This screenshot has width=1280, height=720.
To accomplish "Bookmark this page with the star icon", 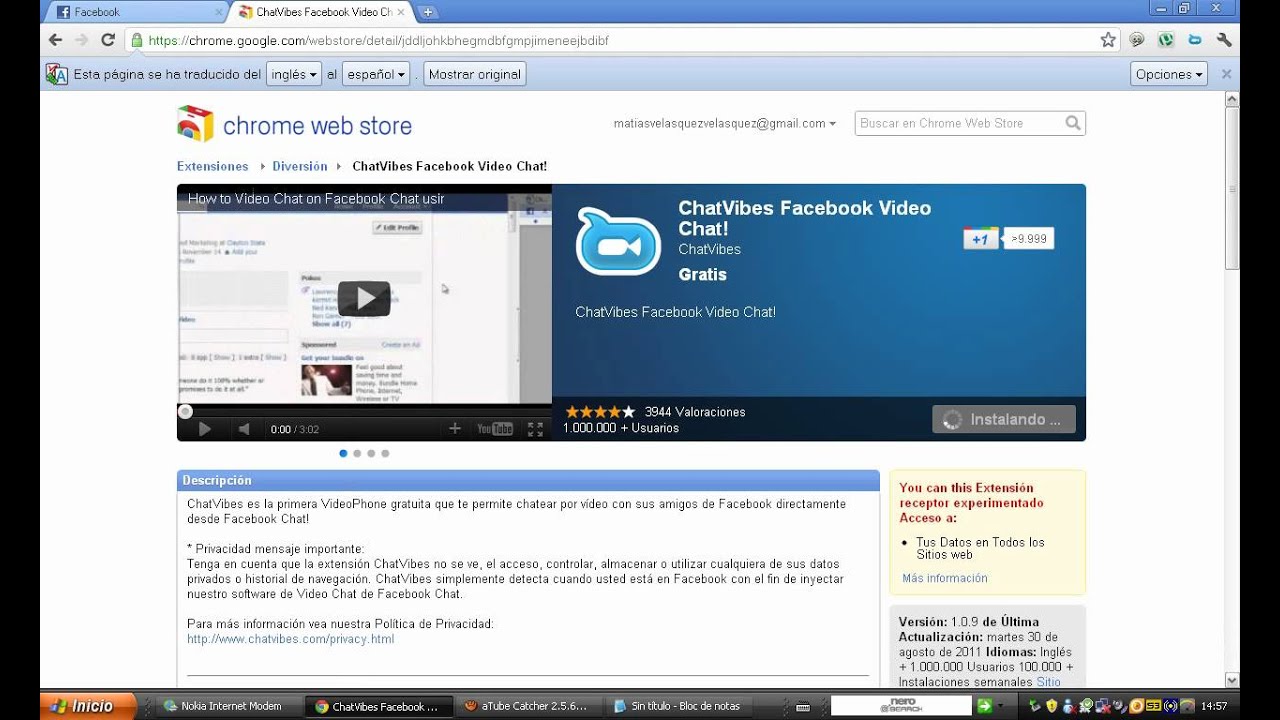I will click(1108, 40).
